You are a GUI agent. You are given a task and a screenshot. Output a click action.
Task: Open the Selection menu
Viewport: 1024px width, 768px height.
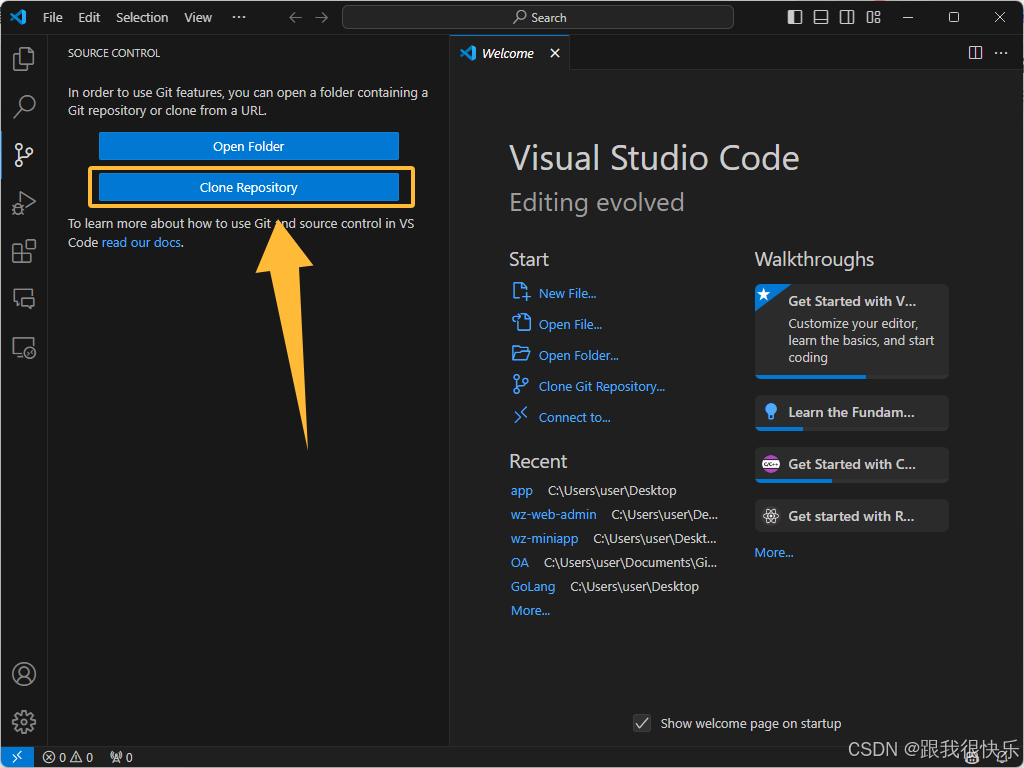click(x=142, y=18)
